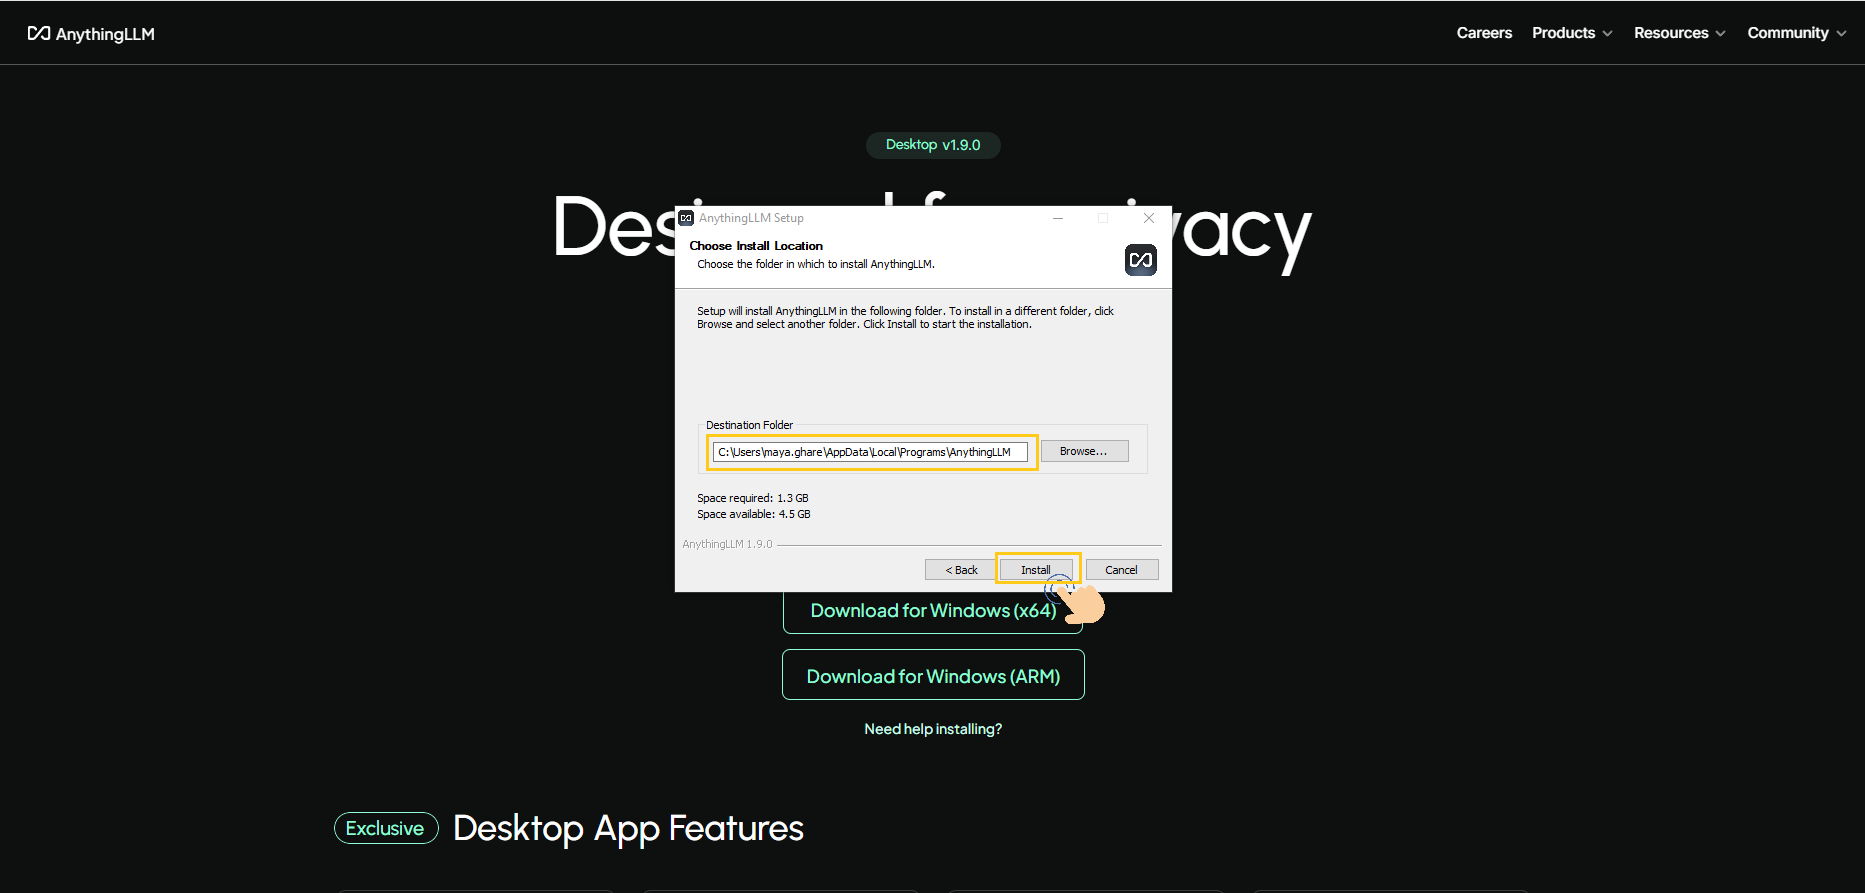The image size is (1865, 893).
Task: Open the Careers page
Action: 1484,33
